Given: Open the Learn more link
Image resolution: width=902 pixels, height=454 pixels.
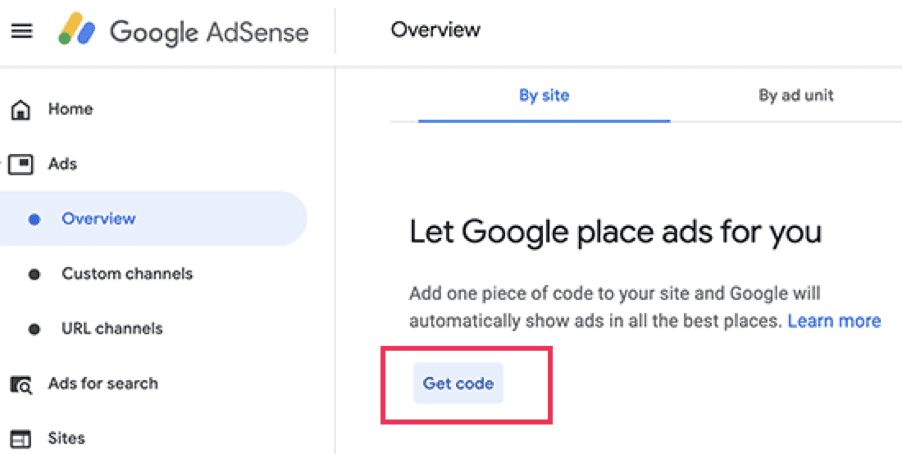Looking at the screenshot, I should 834,321.
